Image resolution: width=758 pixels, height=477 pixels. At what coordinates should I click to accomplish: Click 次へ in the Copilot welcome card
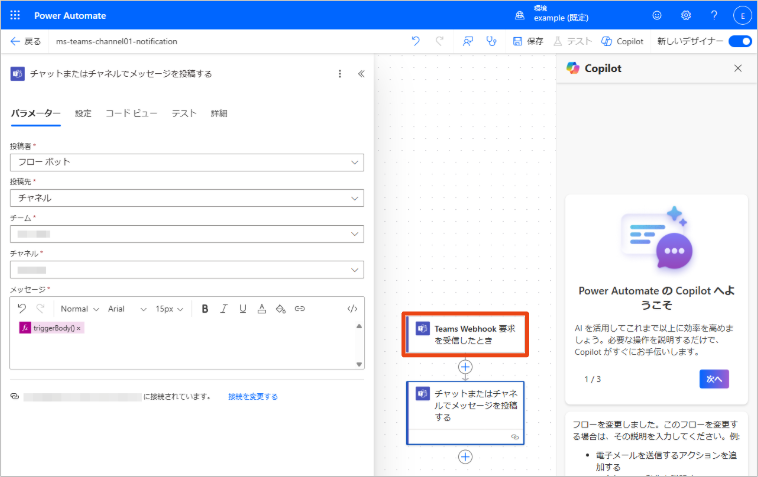(714, 379)
